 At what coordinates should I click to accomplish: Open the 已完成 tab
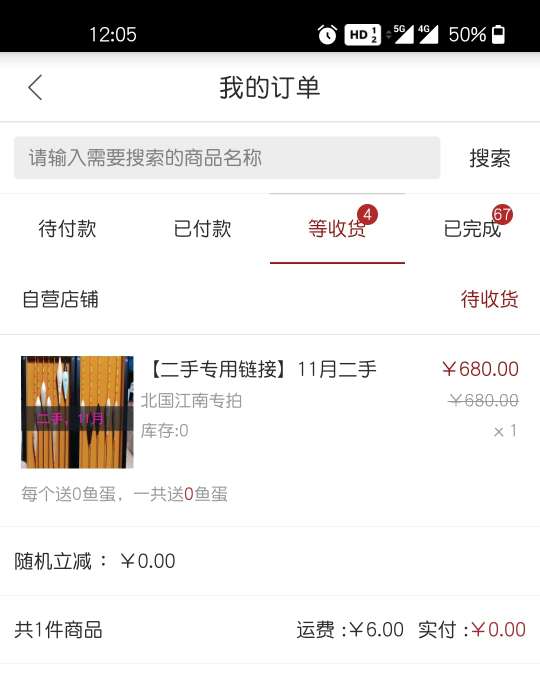pyautogui.click(x=472, y=228)
